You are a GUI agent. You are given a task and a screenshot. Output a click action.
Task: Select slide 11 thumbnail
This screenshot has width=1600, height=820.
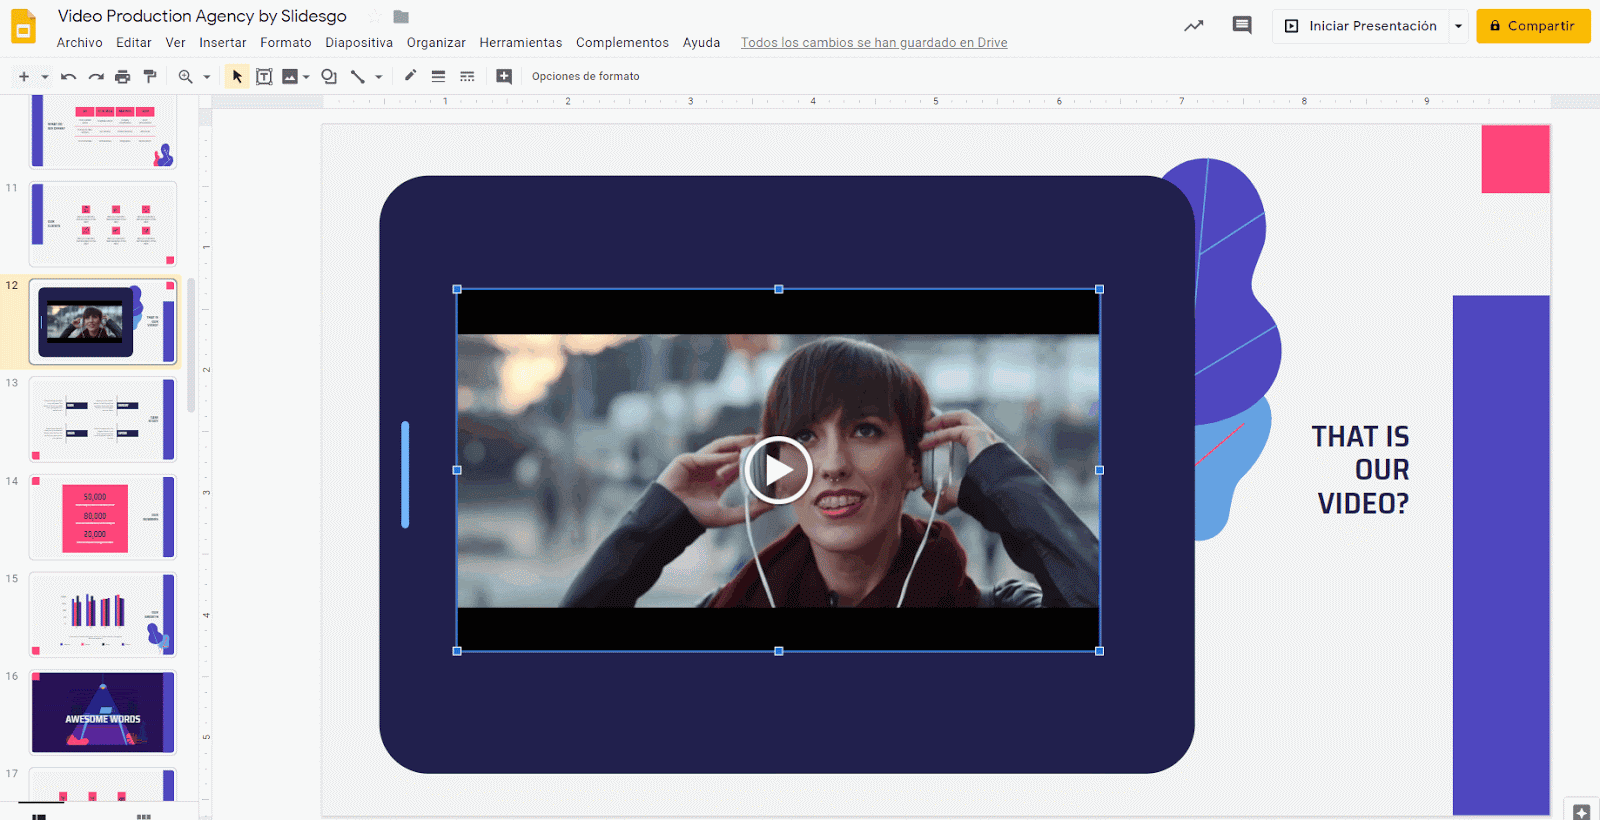coord(103,224)
